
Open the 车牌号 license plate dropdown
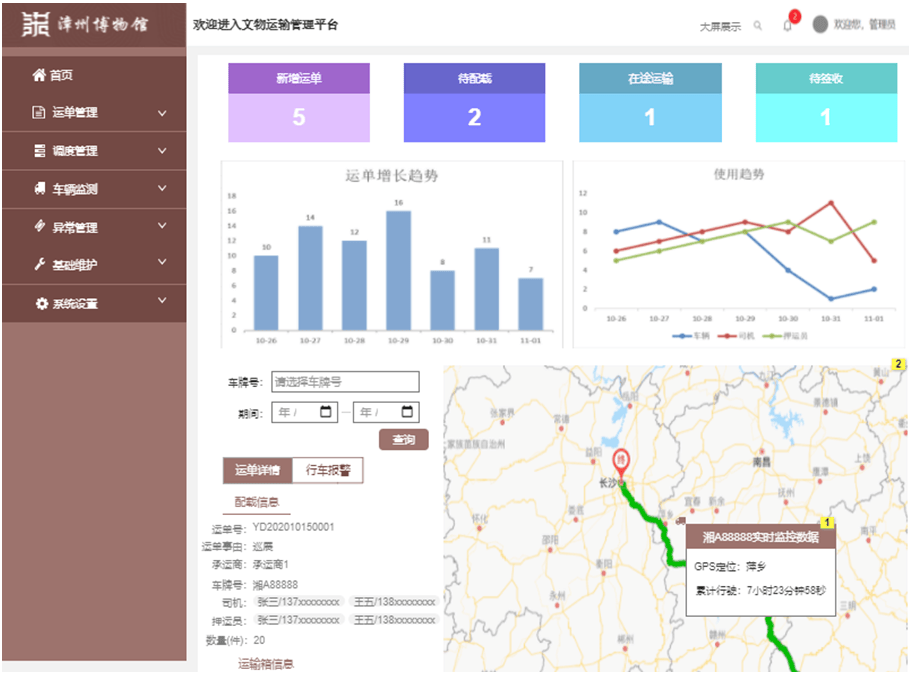[345, 381]
